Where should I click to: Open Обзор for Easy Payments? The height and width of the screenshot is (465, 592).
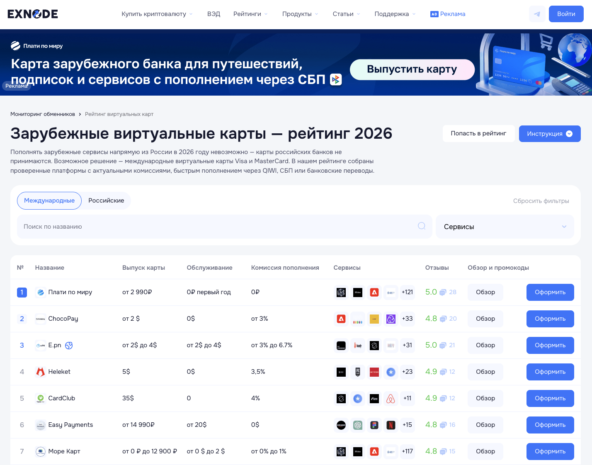pos(485,425)
